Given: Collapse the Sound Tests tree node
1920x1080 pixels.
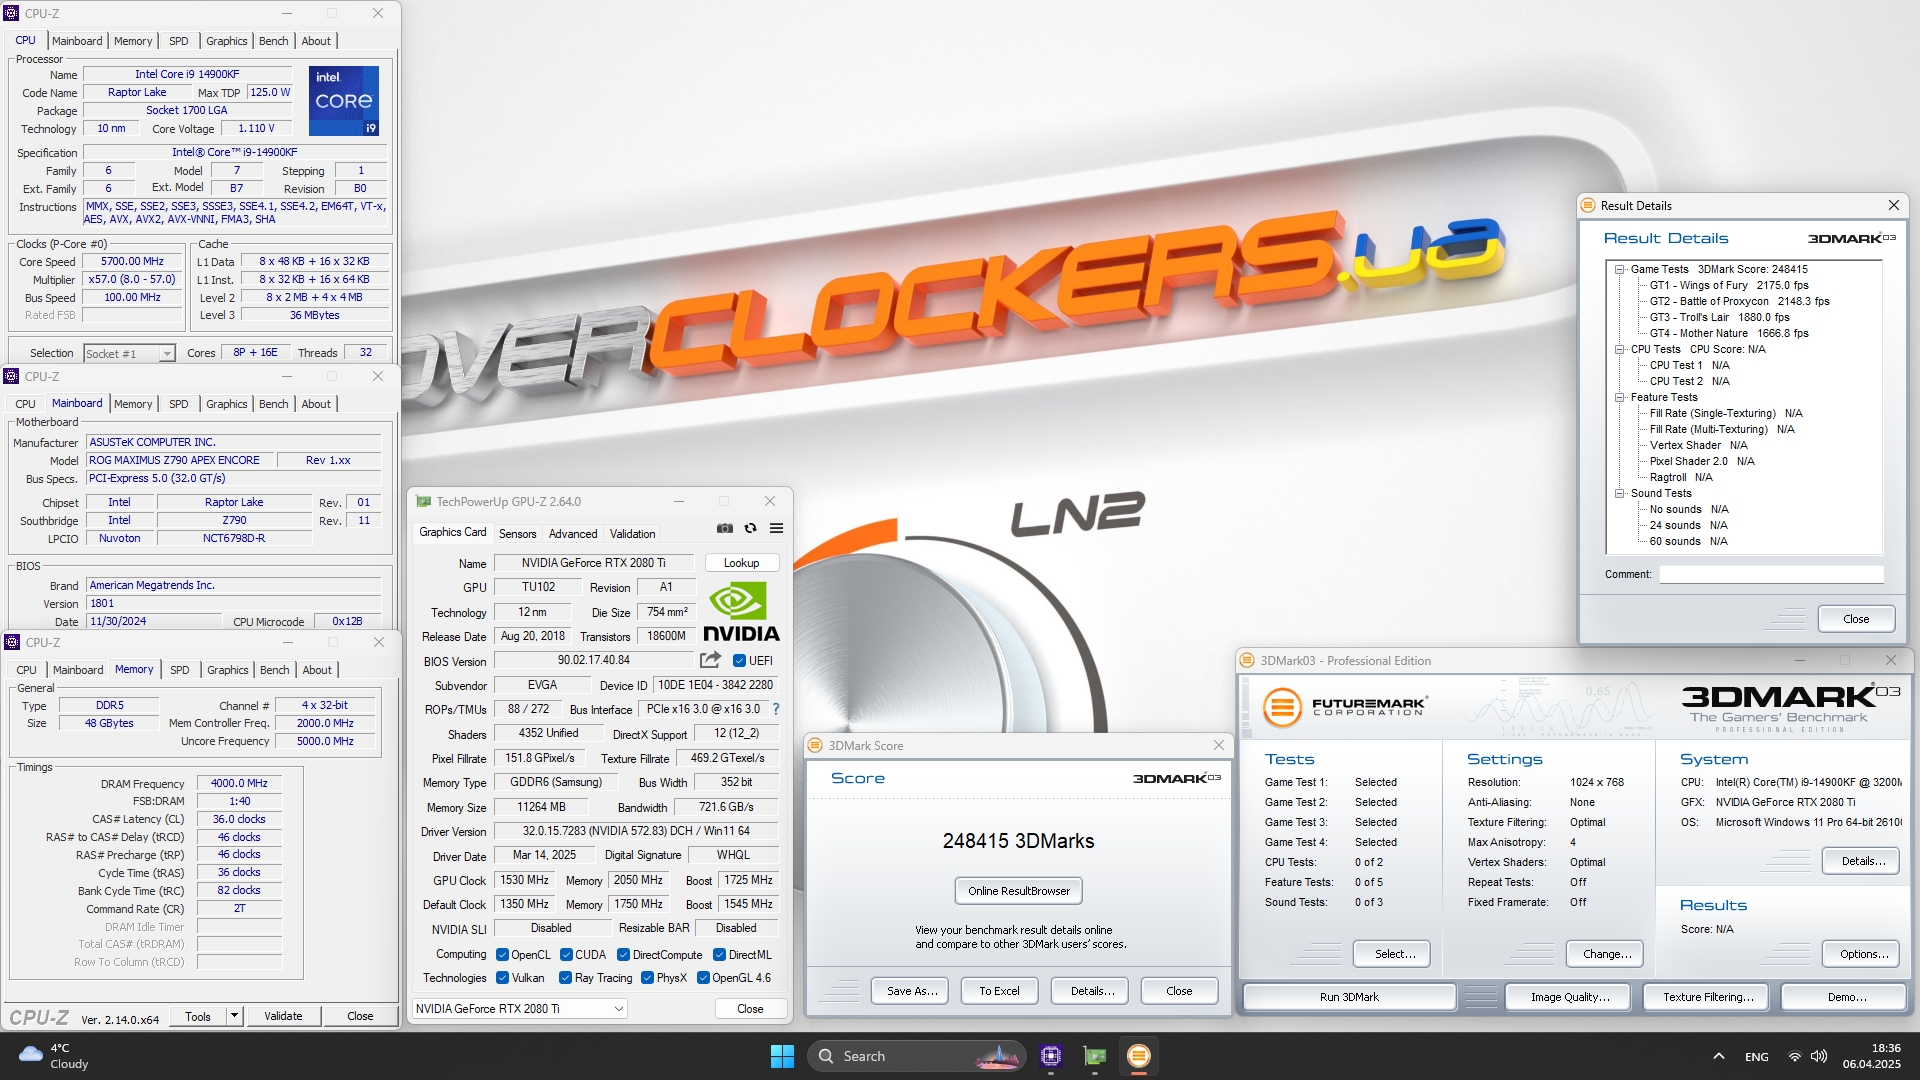Looking at the screenshot, I should [1619, 493].
